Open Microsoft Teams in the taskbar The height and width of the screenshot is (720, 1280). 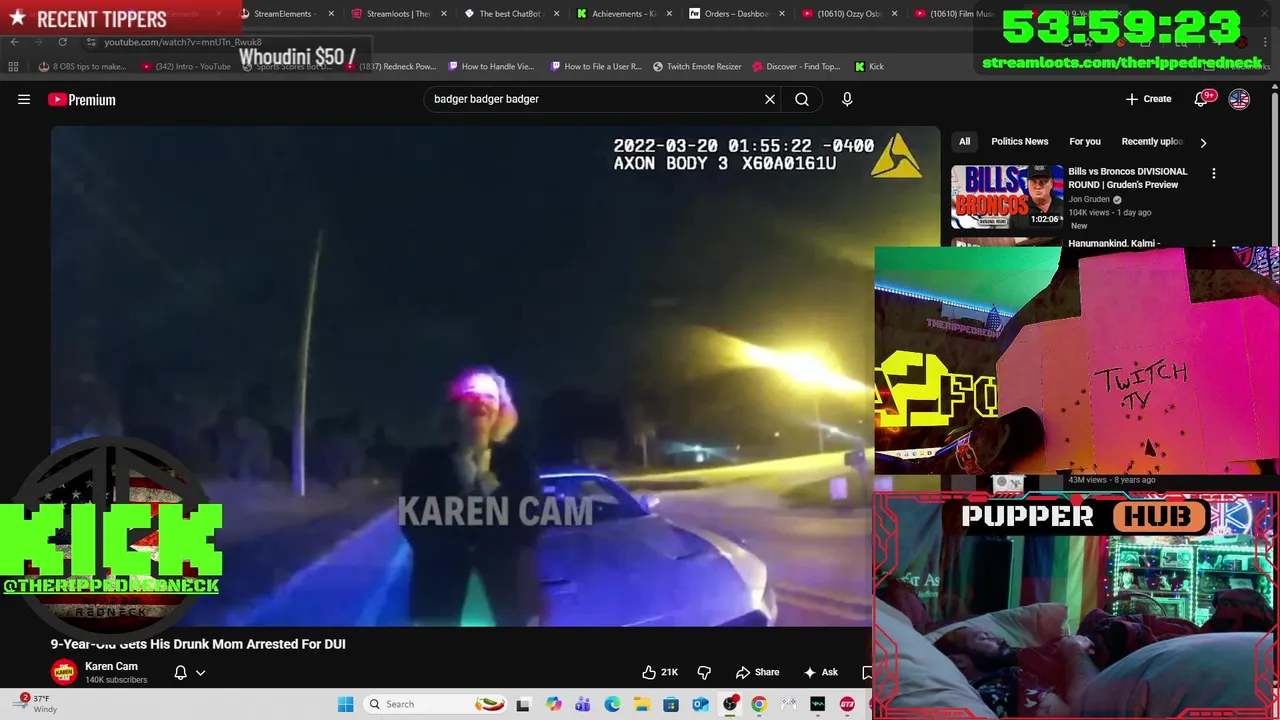click(583, 704)
